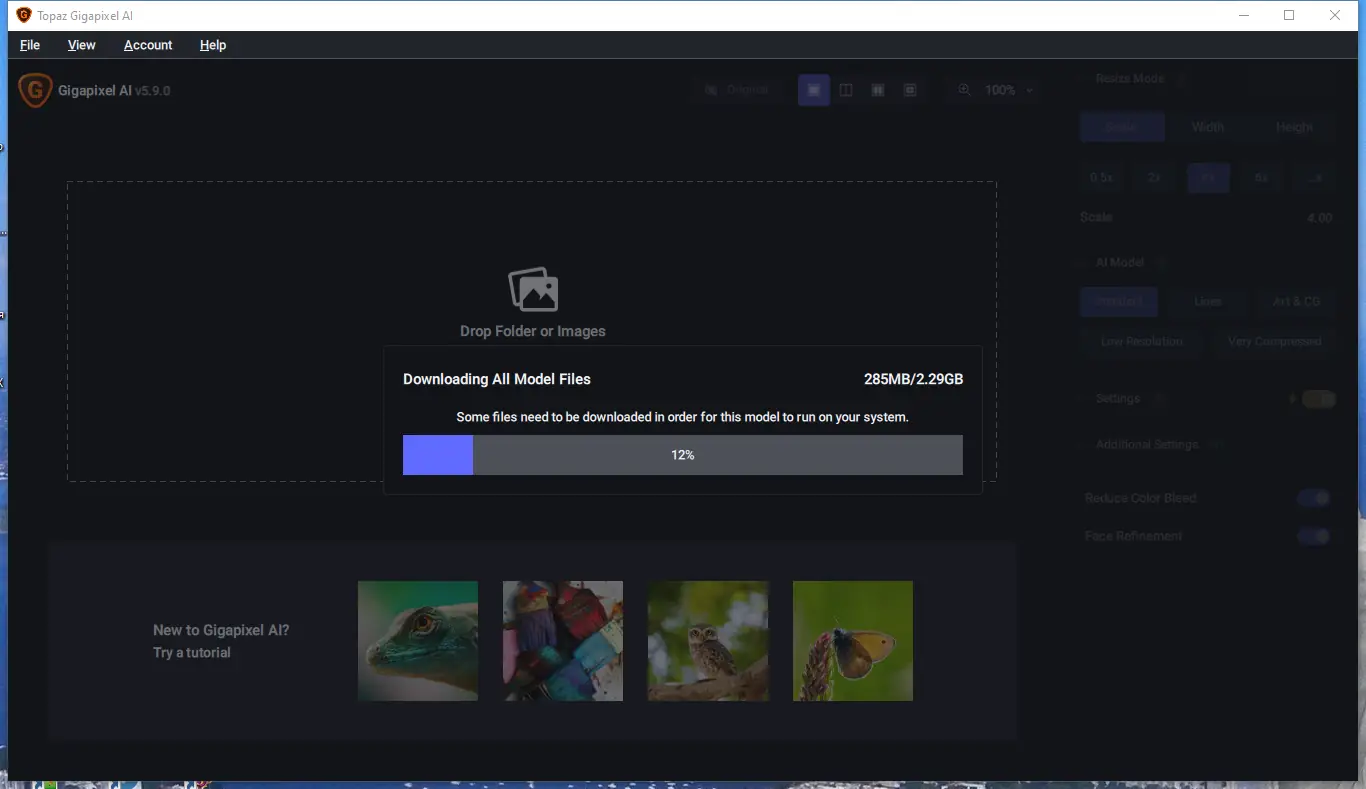This screenshot has height=789, width=1366.
Task: Open the Account menu
Action: tap(148, 45)
